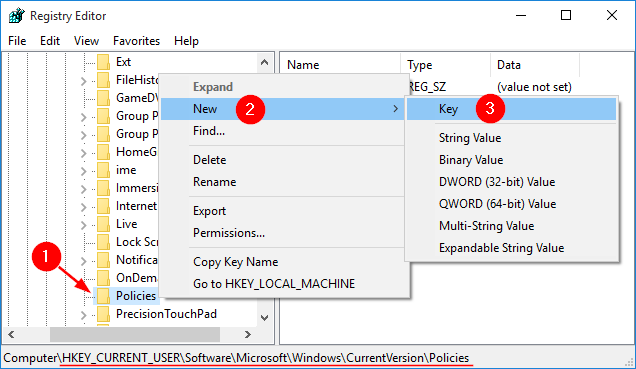Minimize the Registry Editor window
This screenshot has width=636, height=369.
pyautogui.click(x=521, y=16)
